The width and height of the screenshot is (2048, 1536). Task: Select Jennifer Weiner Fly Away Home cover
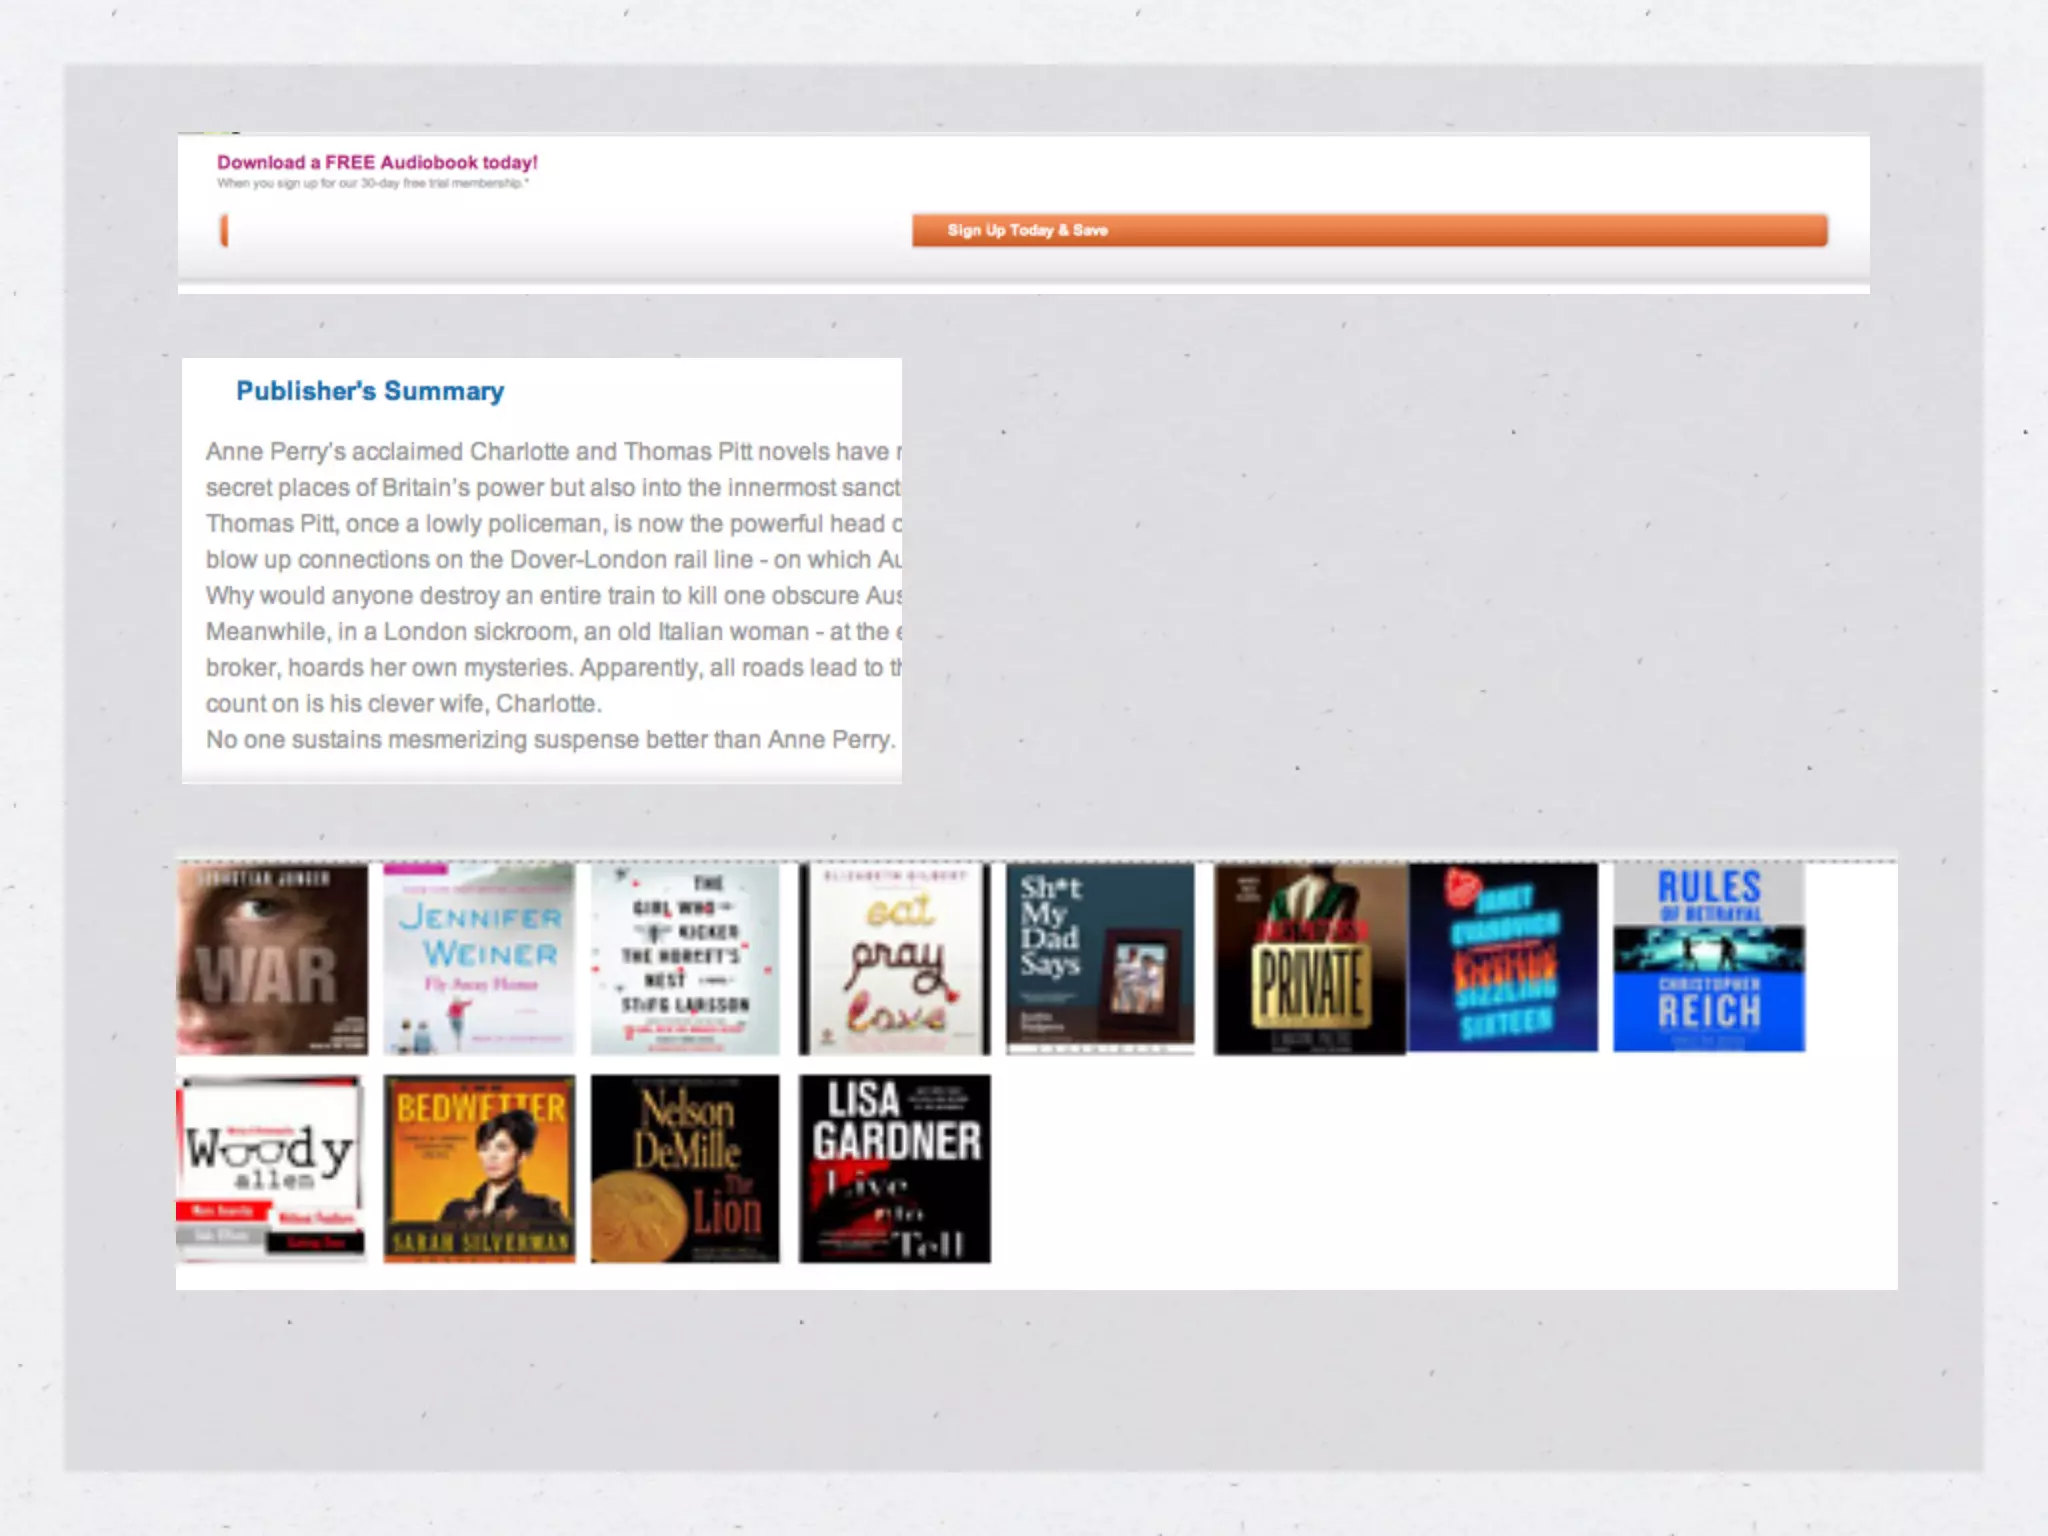tap(479, 959)
